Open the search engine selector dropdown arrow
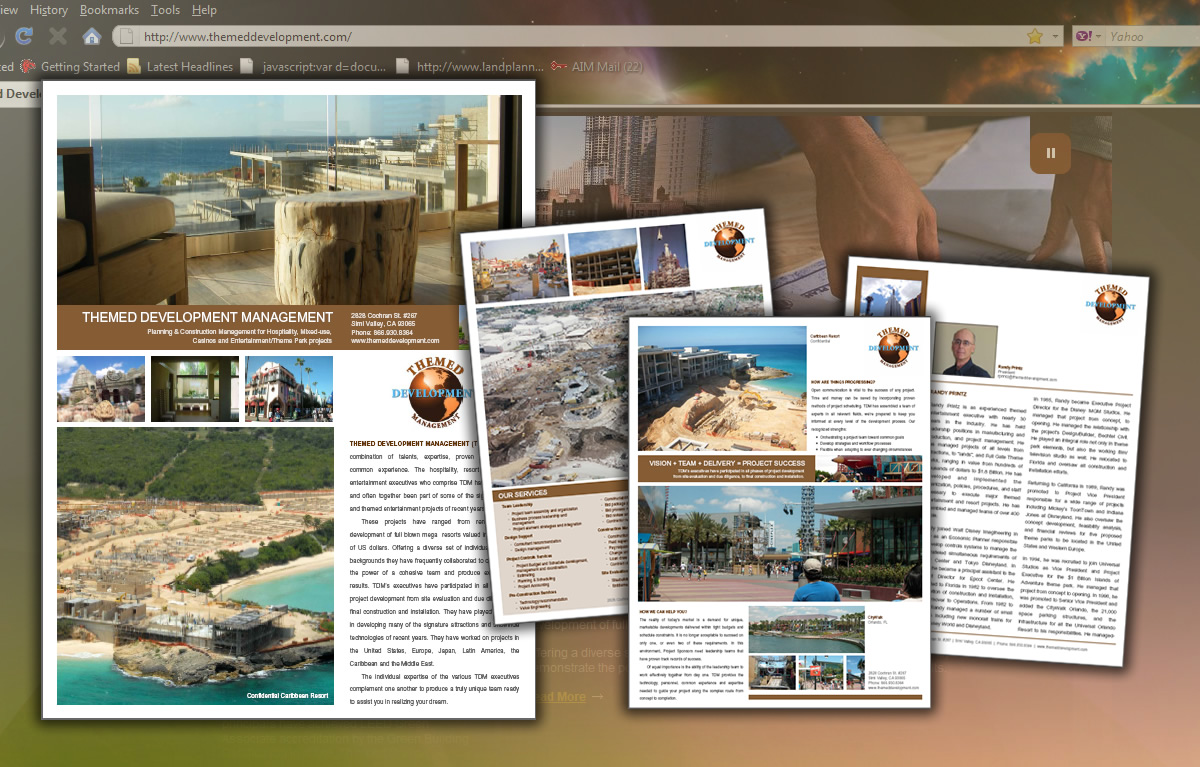The image size is (1200, 767). coord(1099,37)
